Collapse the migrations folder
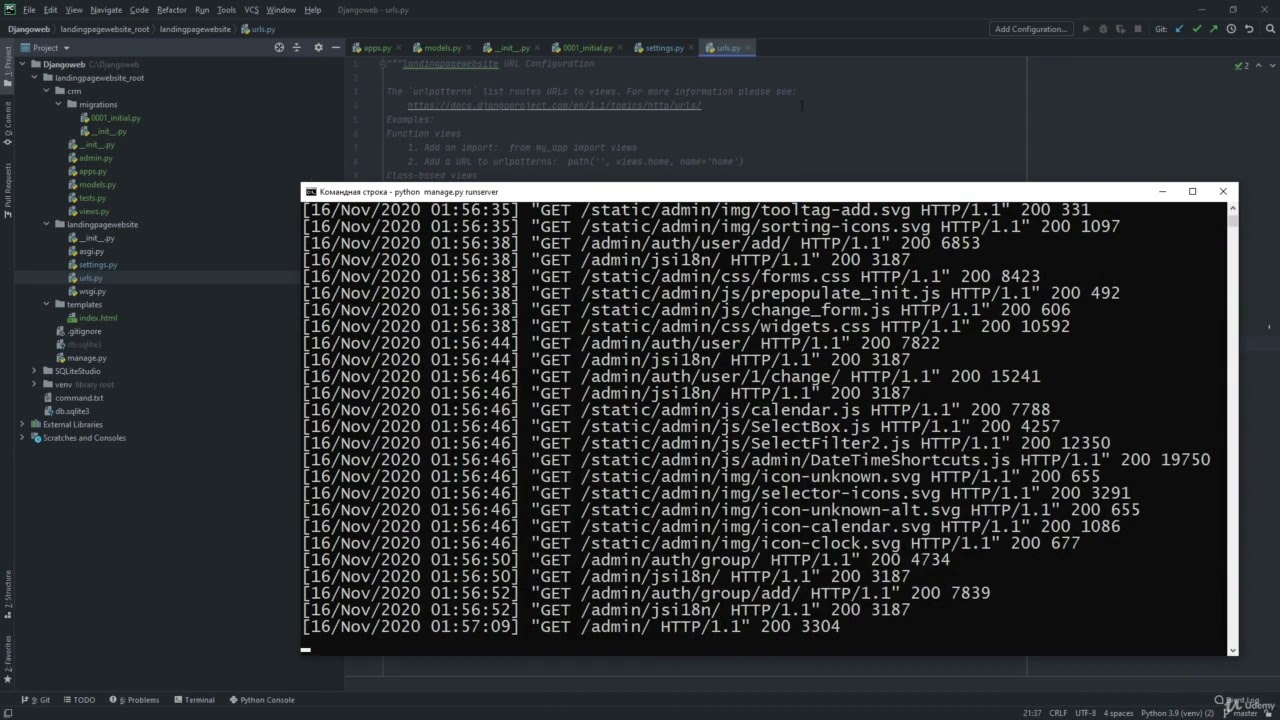1280x720 pixels. click(x=58, y=104)
